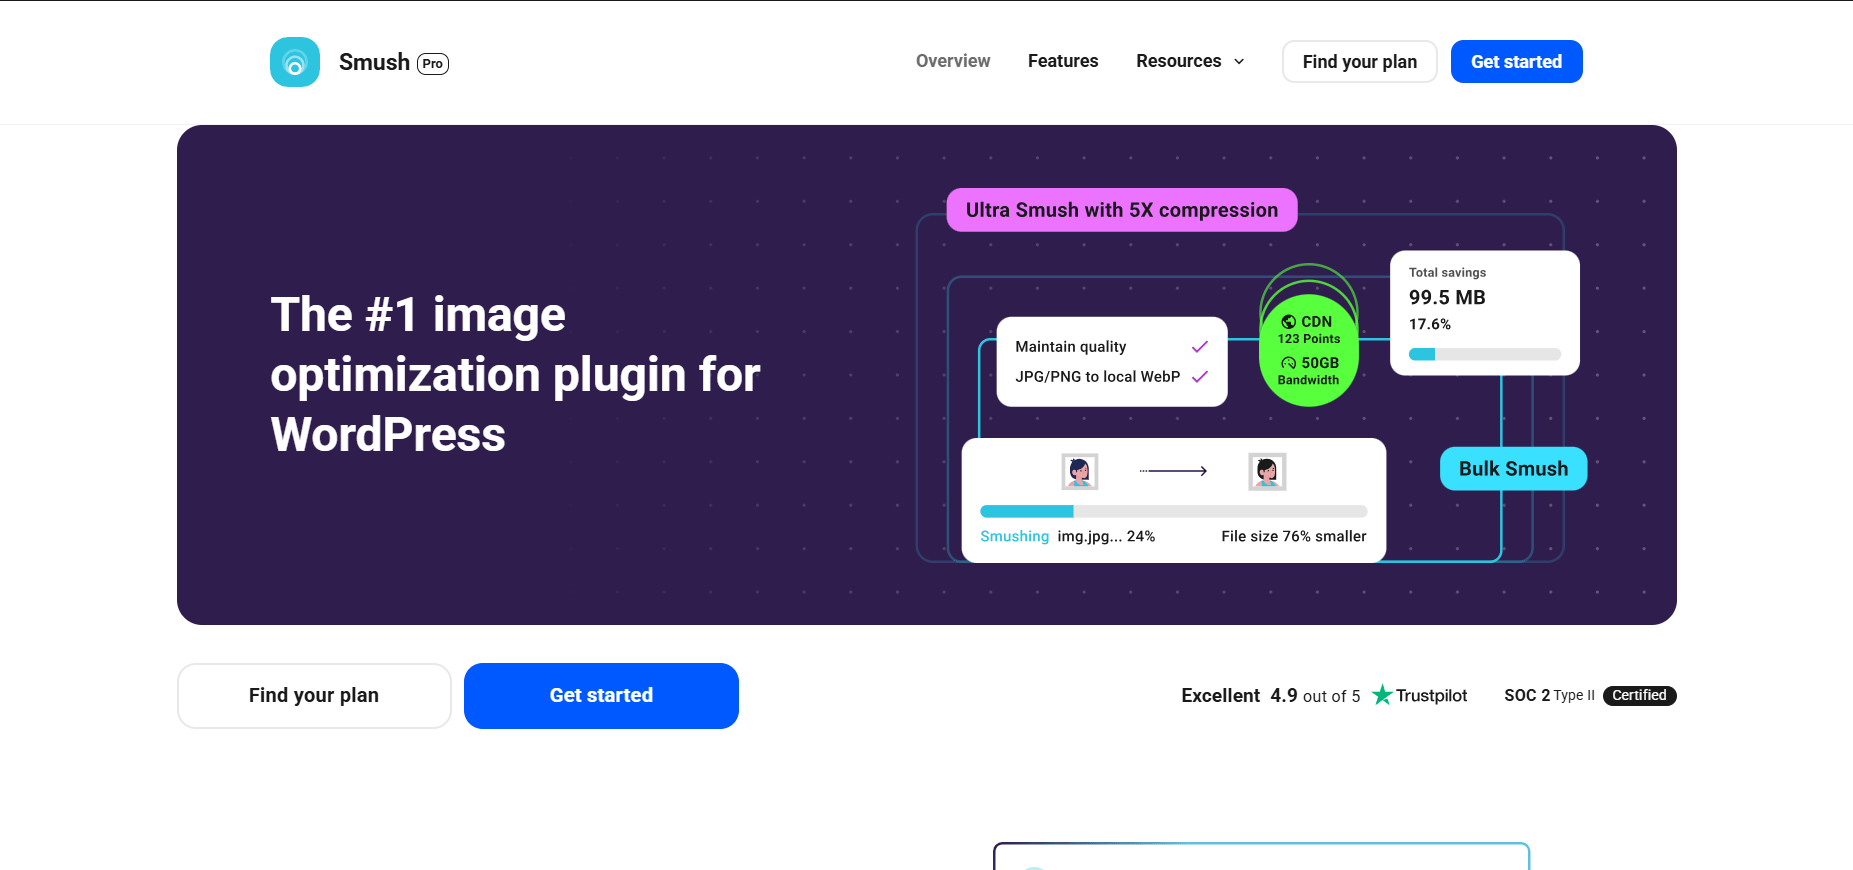
Task: Click the 123 Points text
Action: [1309, 339]
